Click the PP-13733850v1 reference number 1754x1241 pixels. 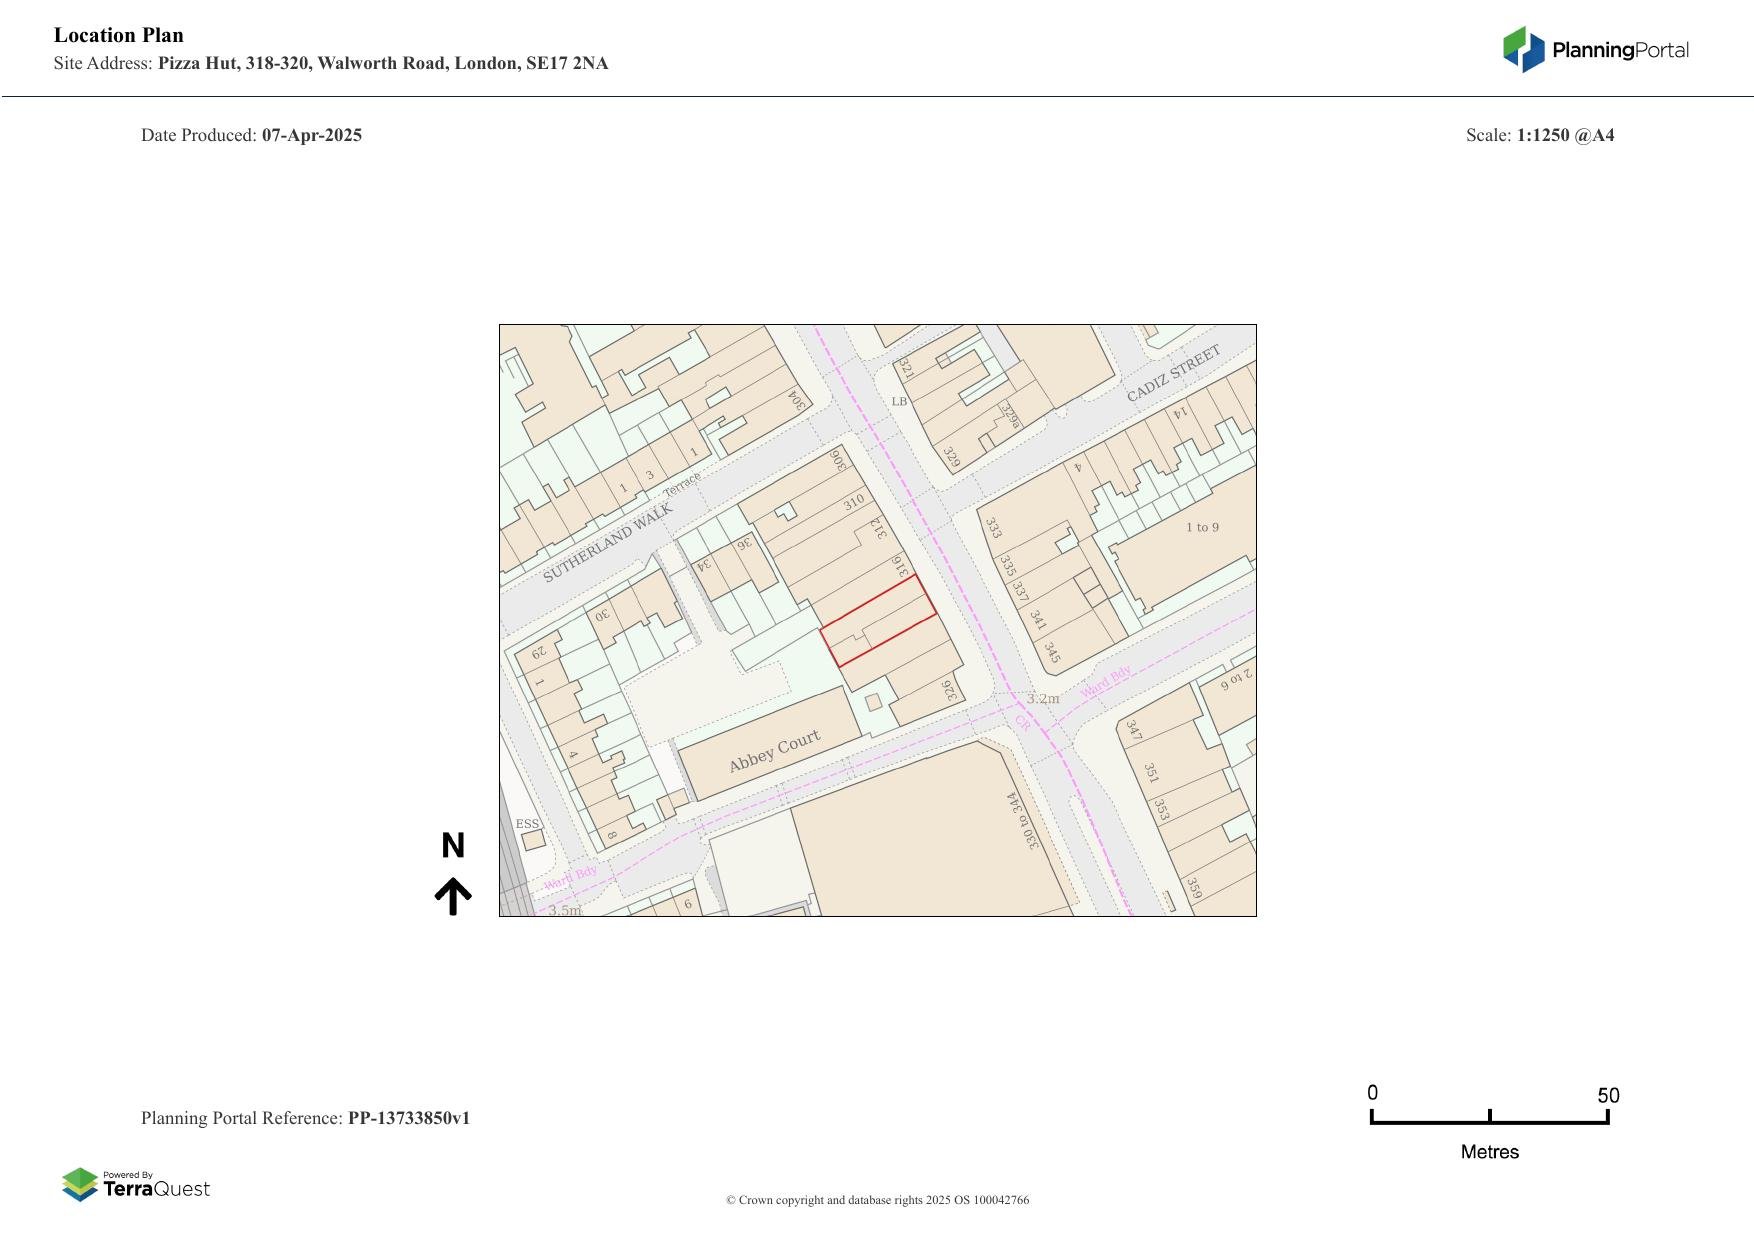pyautogui.click(x=408, y=1118)
